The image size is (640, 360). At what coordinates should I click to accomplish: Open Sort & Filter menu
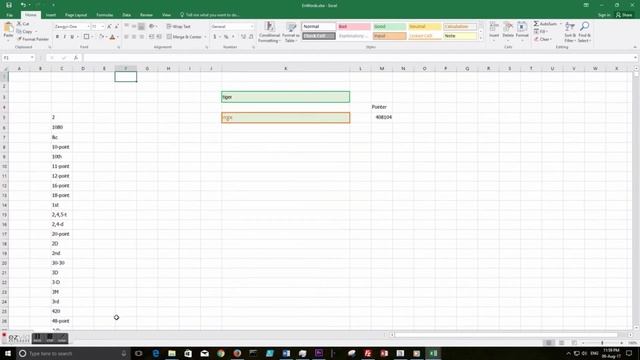pos(570,32)
